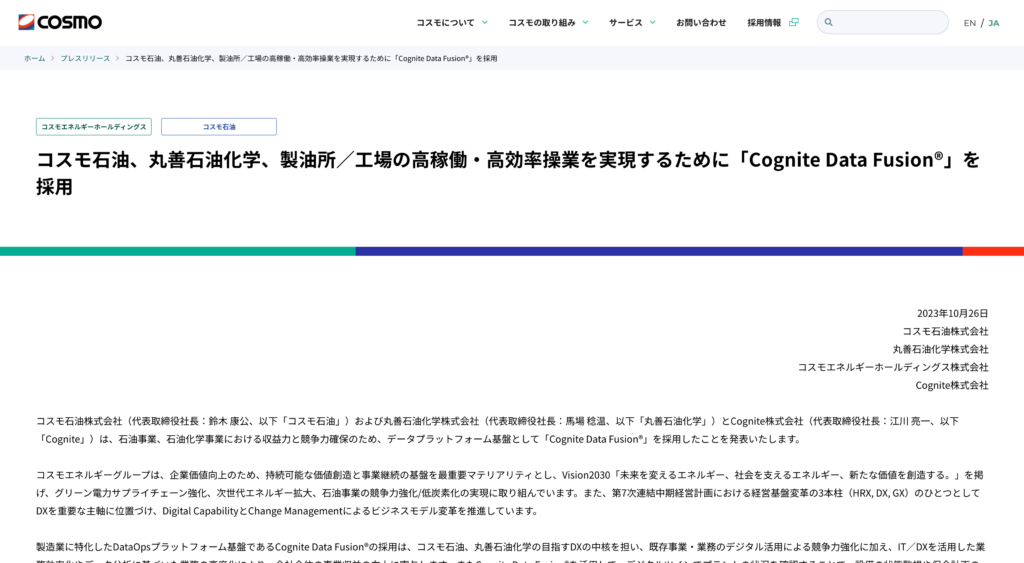Click the date 2023年10月26日

click(x=952, y=314)
